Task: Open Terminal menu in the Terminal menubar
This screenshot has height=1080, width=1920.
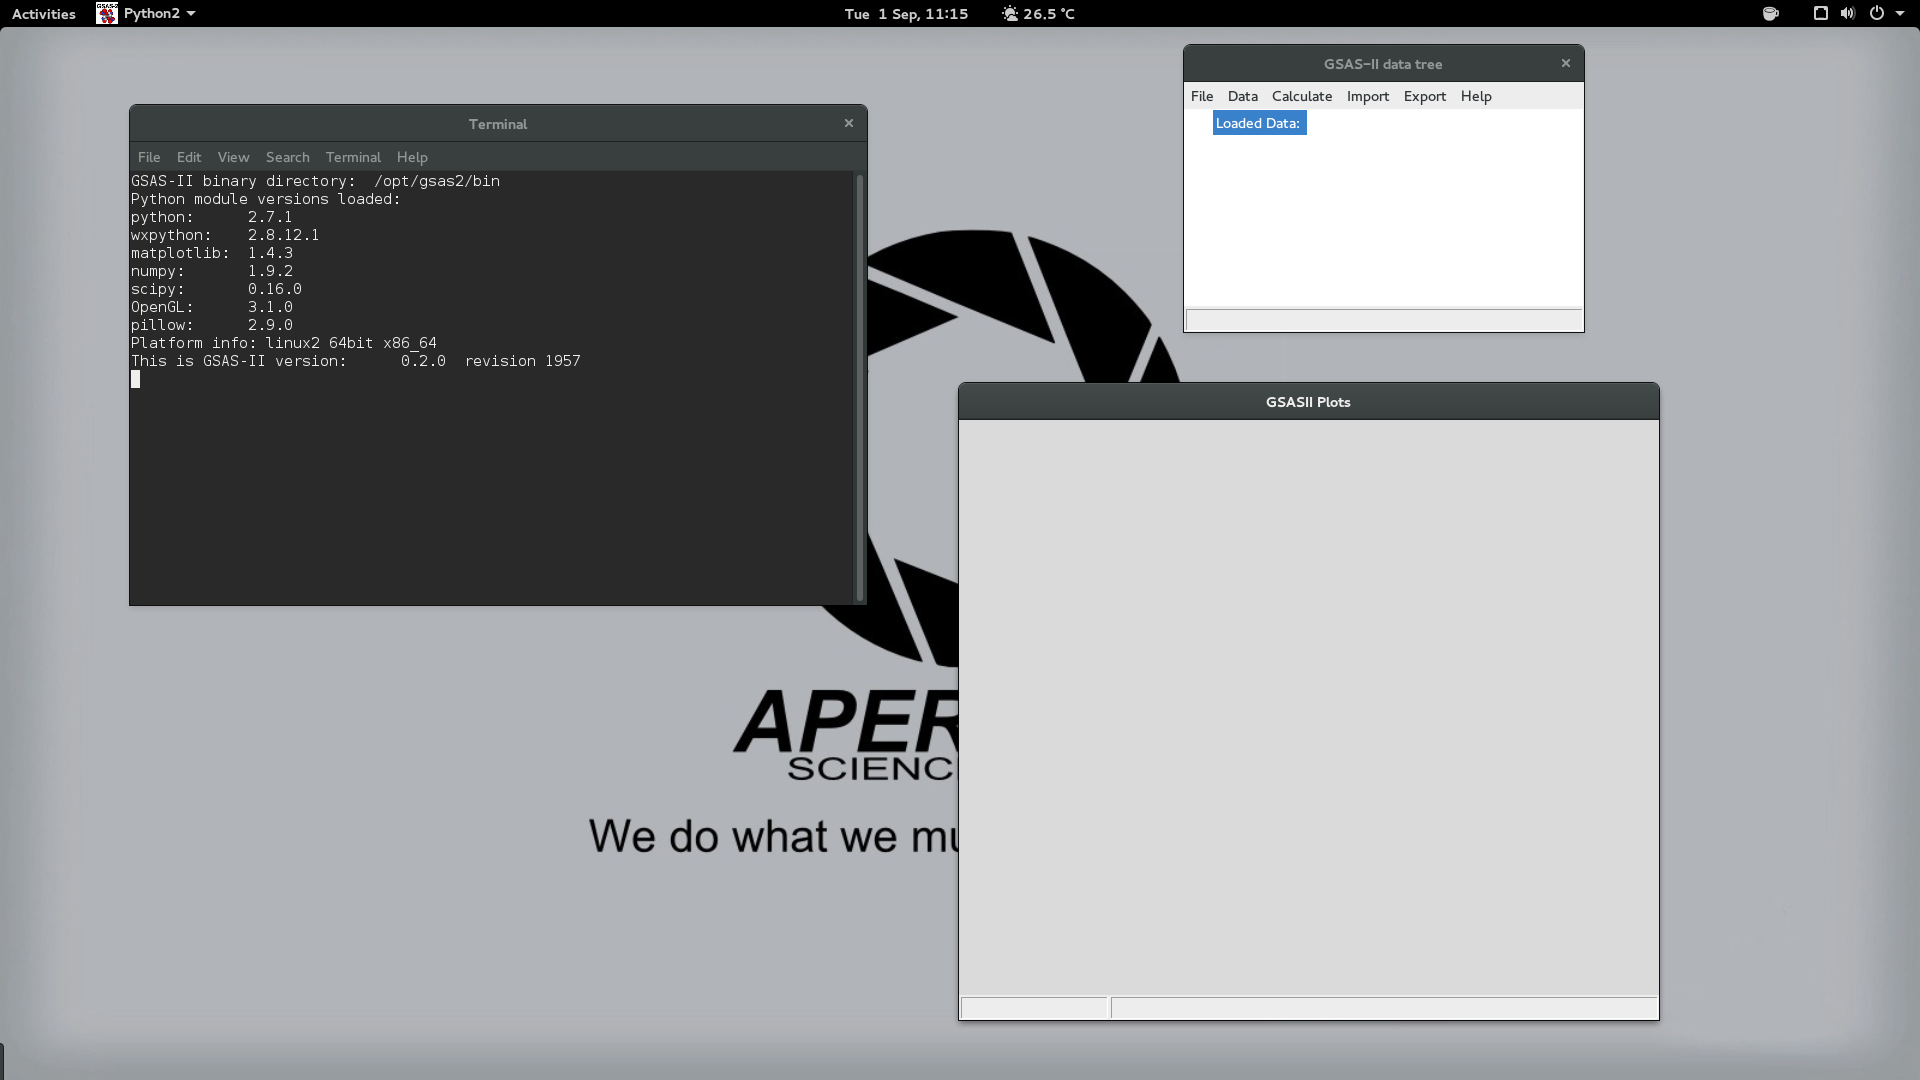Action: [x=353, y=157]
